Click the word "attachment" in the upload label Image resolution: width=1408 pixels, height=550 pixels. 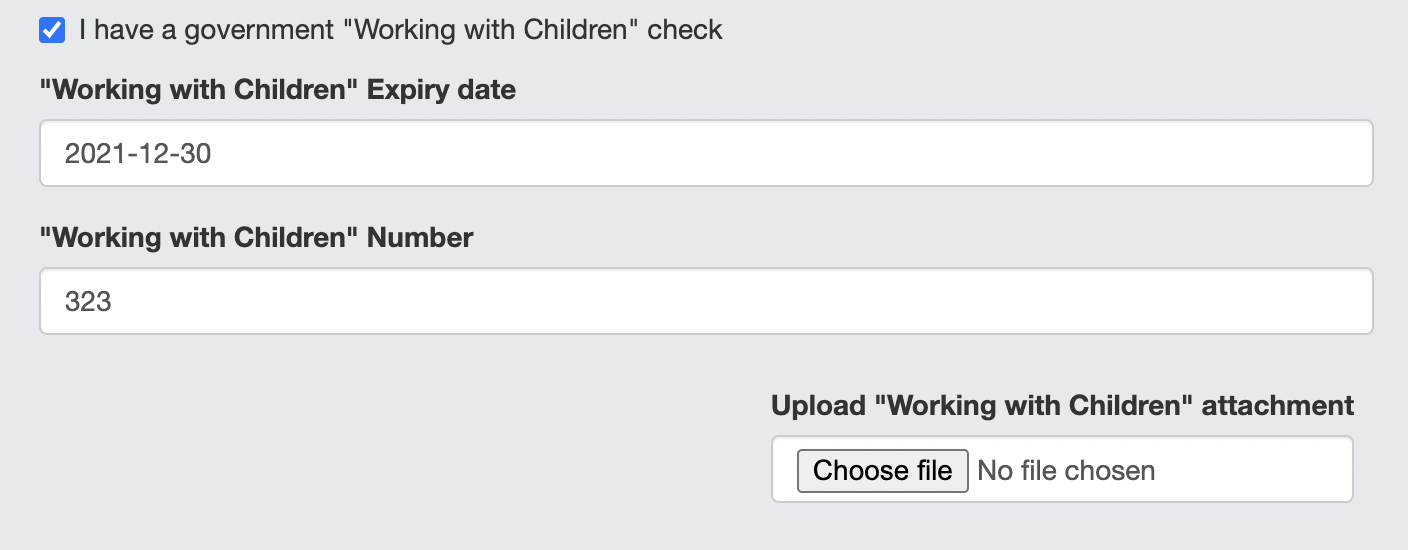tap(1277, 405)
